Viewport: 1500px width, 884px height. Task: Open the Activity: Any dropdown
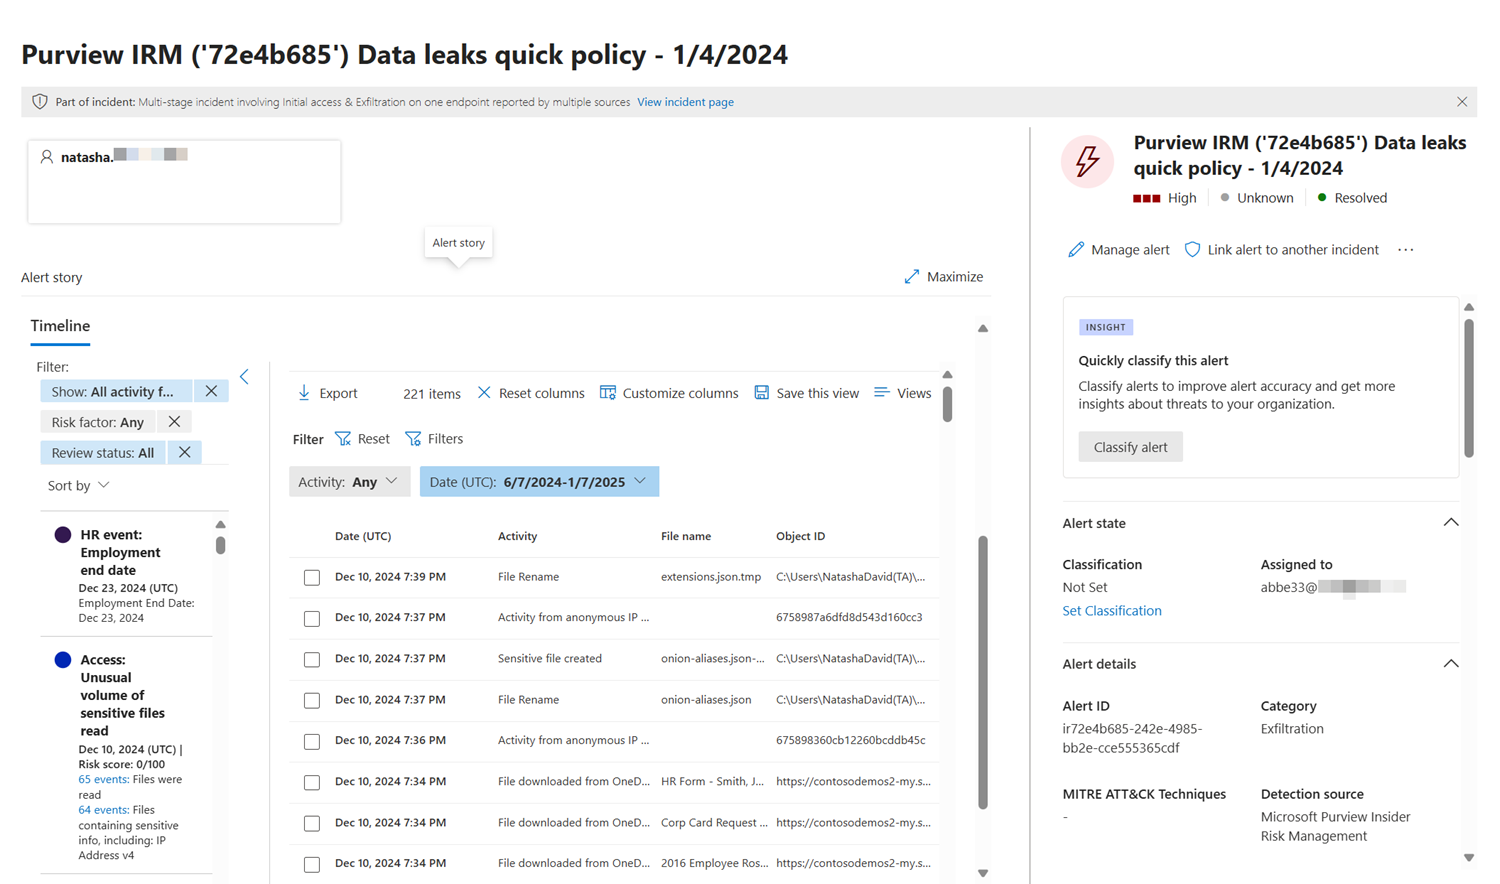pos(349,482)
